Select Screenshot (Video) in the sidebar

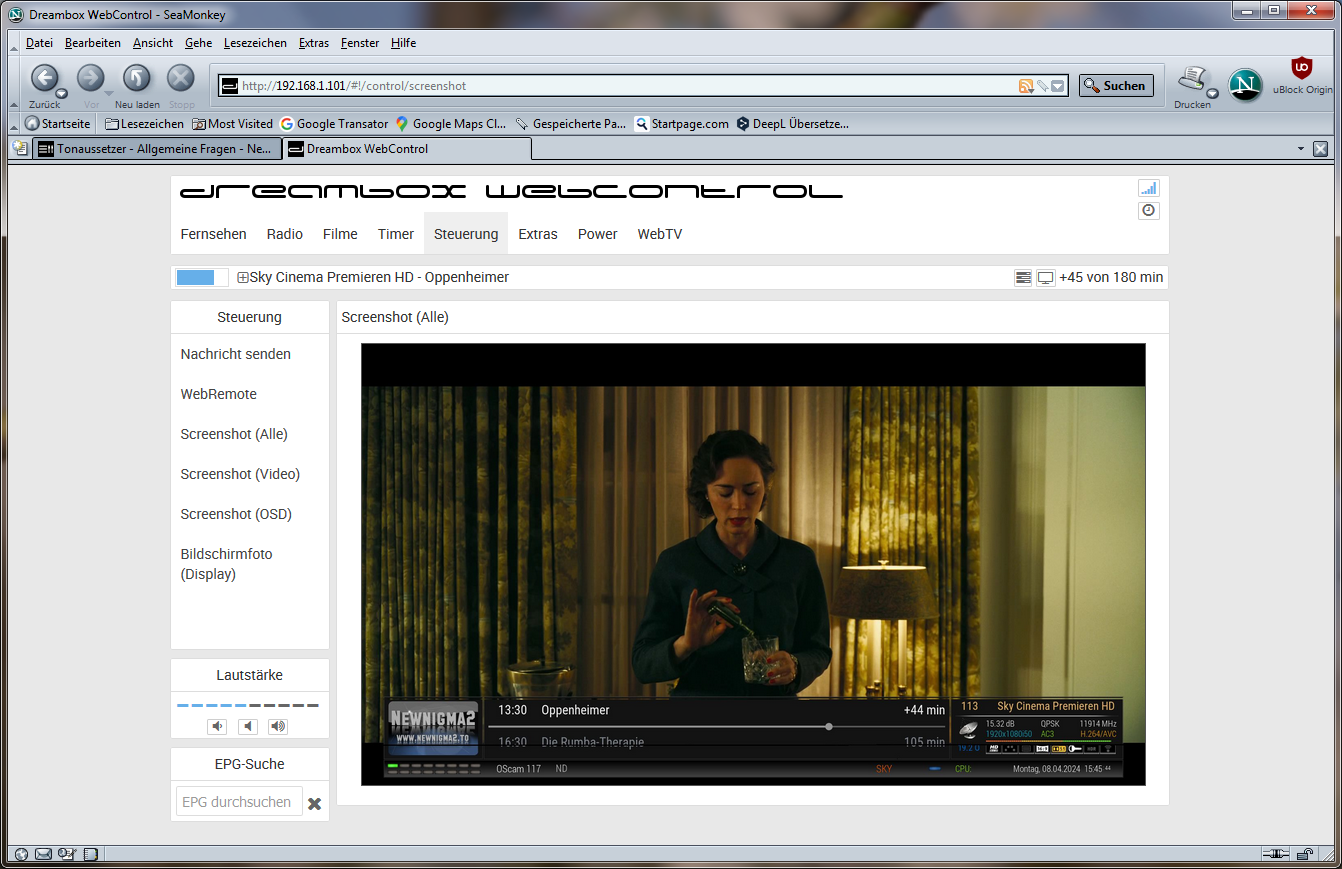click(240, 474)
